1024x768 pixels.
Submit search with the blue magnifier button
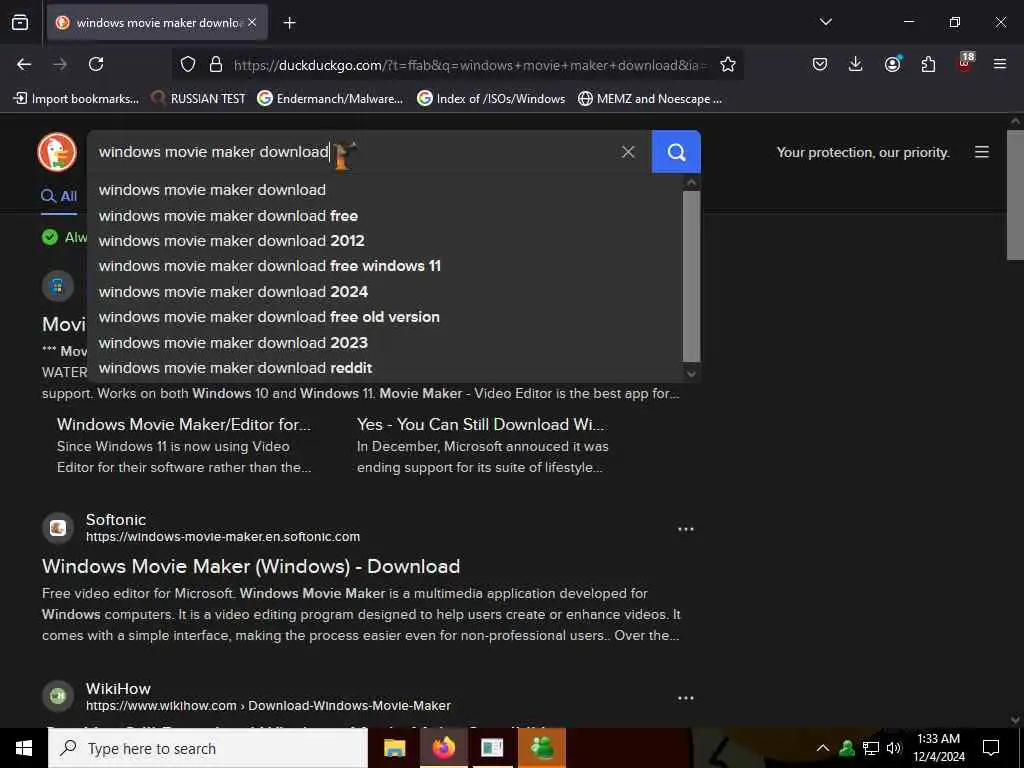click(676, 152)
